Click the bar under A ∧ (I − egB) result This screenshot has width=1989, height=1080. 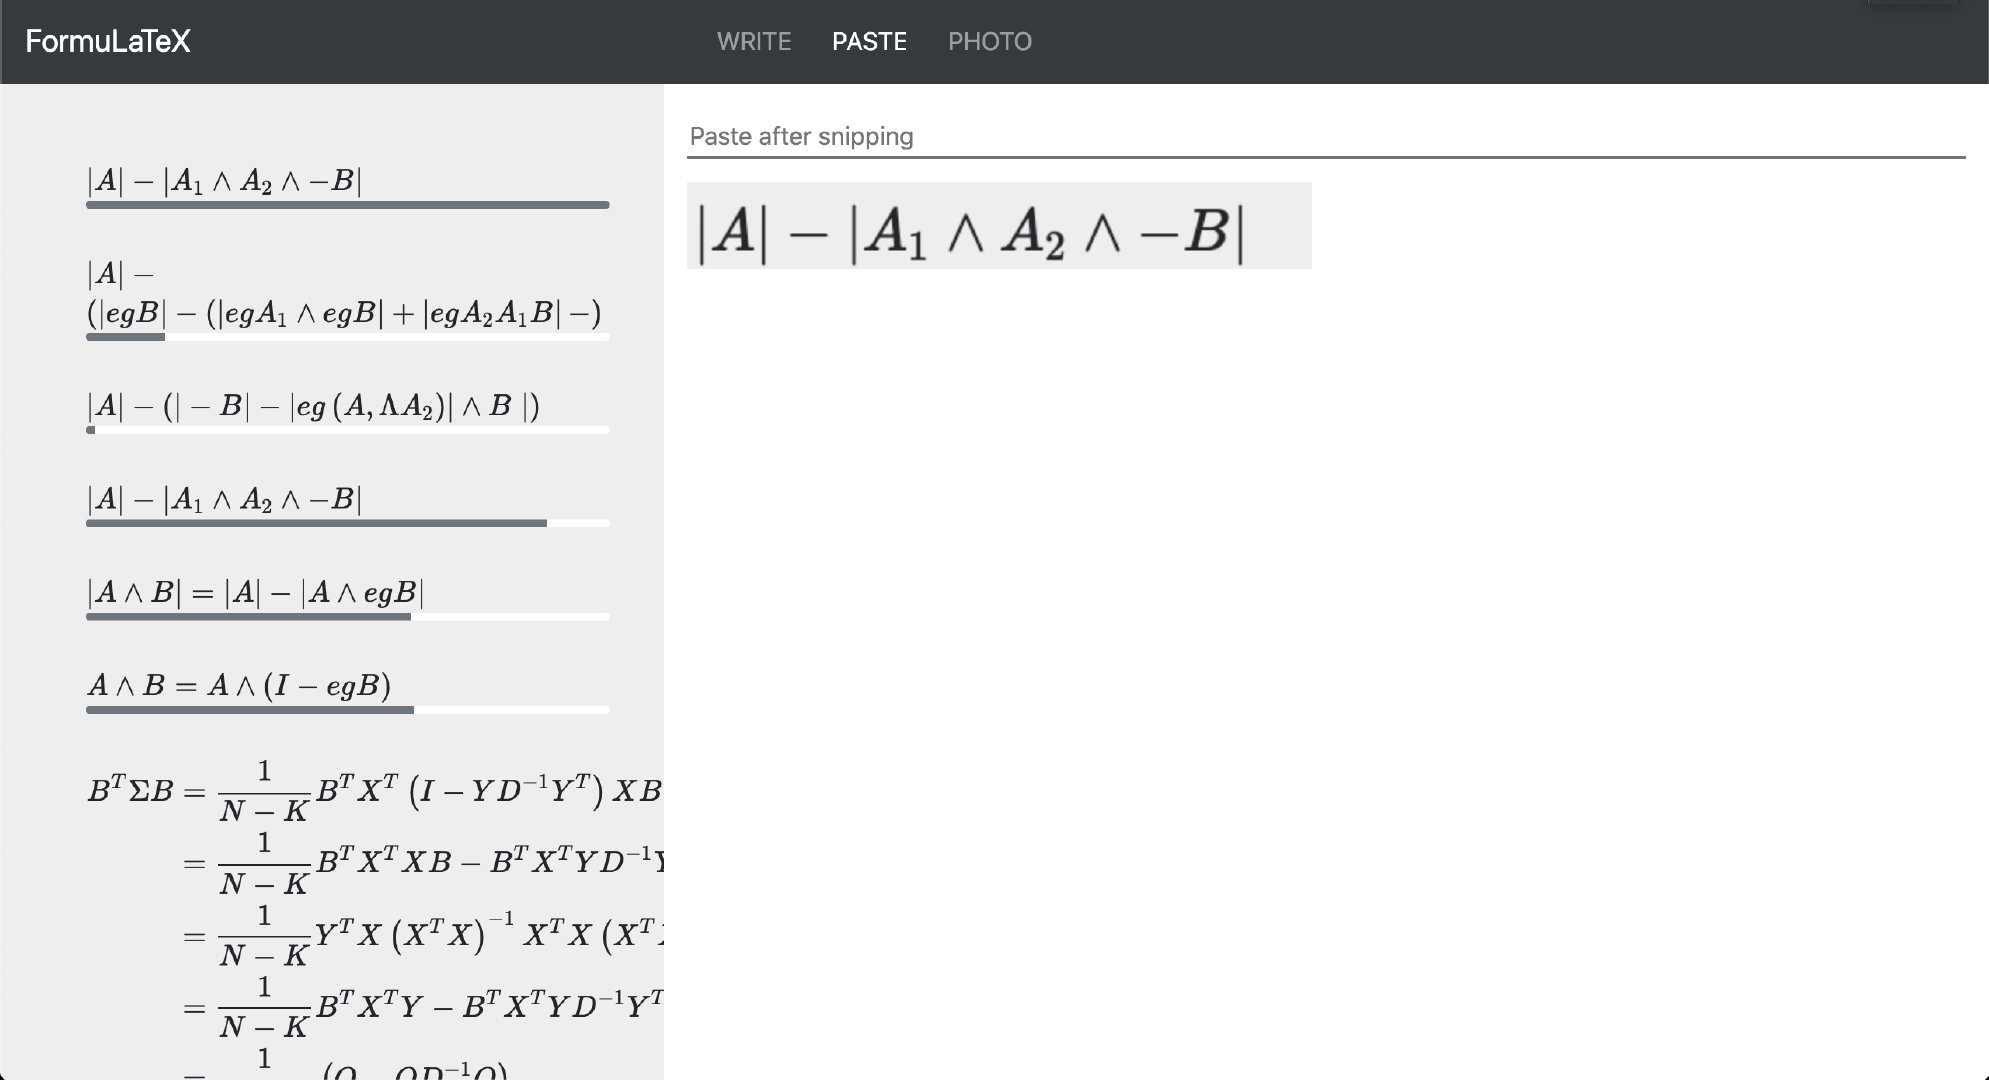tap(347, 710)
